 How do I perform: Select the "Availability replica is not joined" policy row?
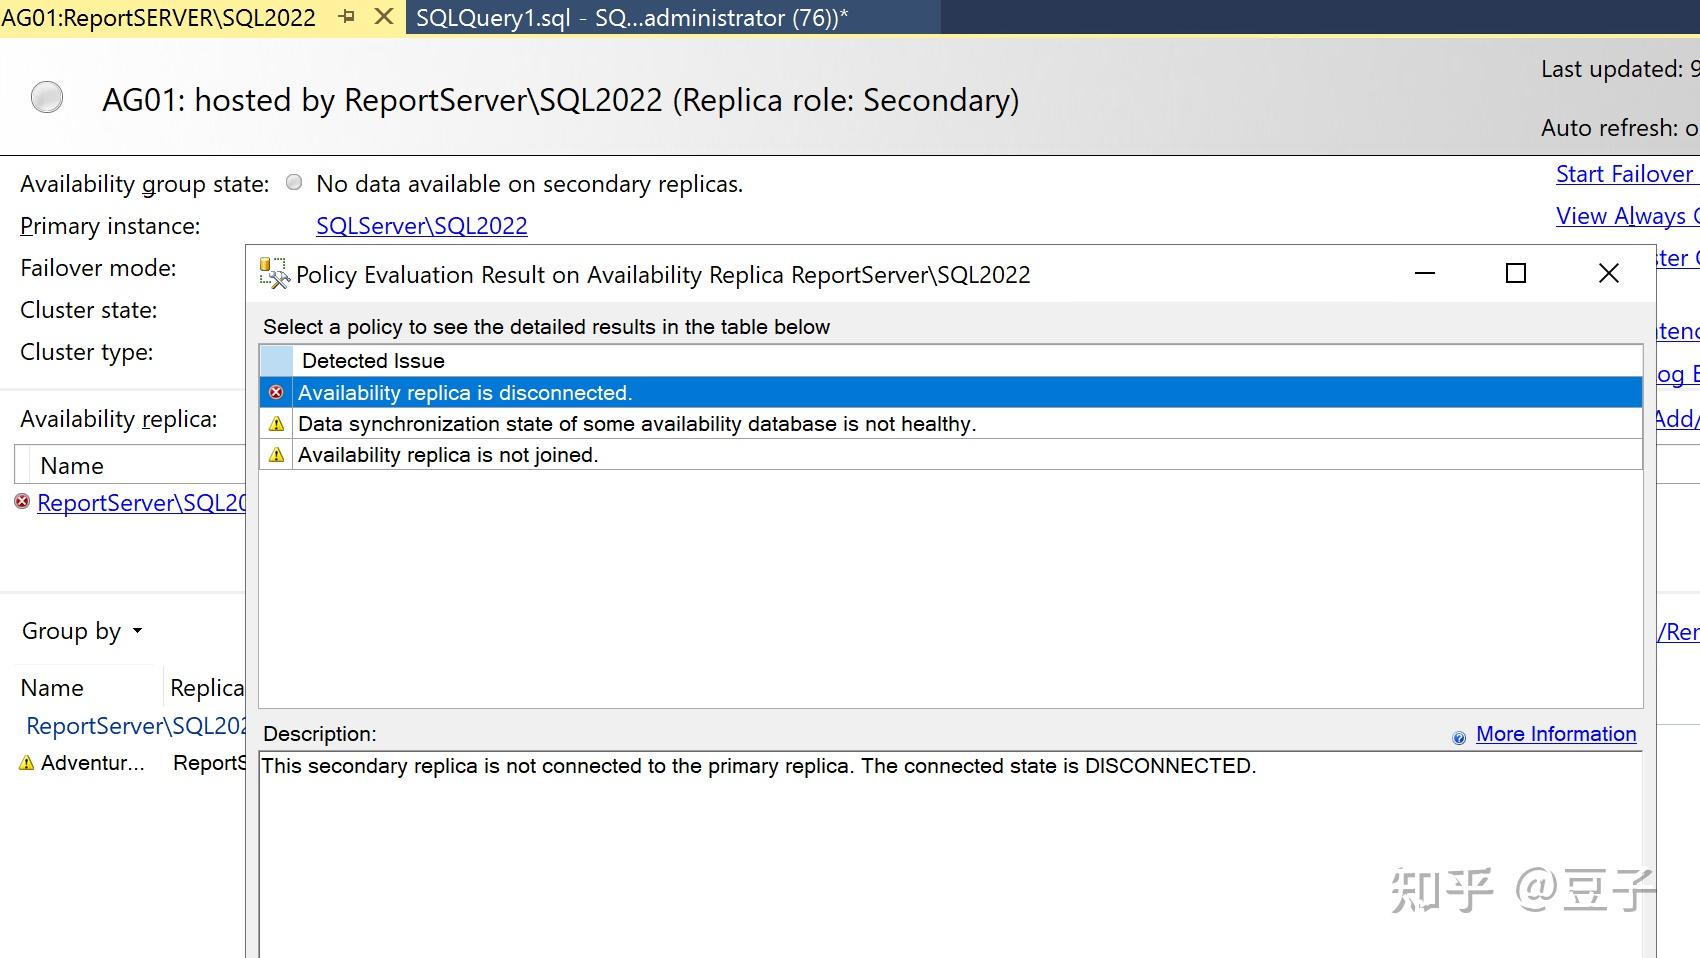(x=448, y=454)
